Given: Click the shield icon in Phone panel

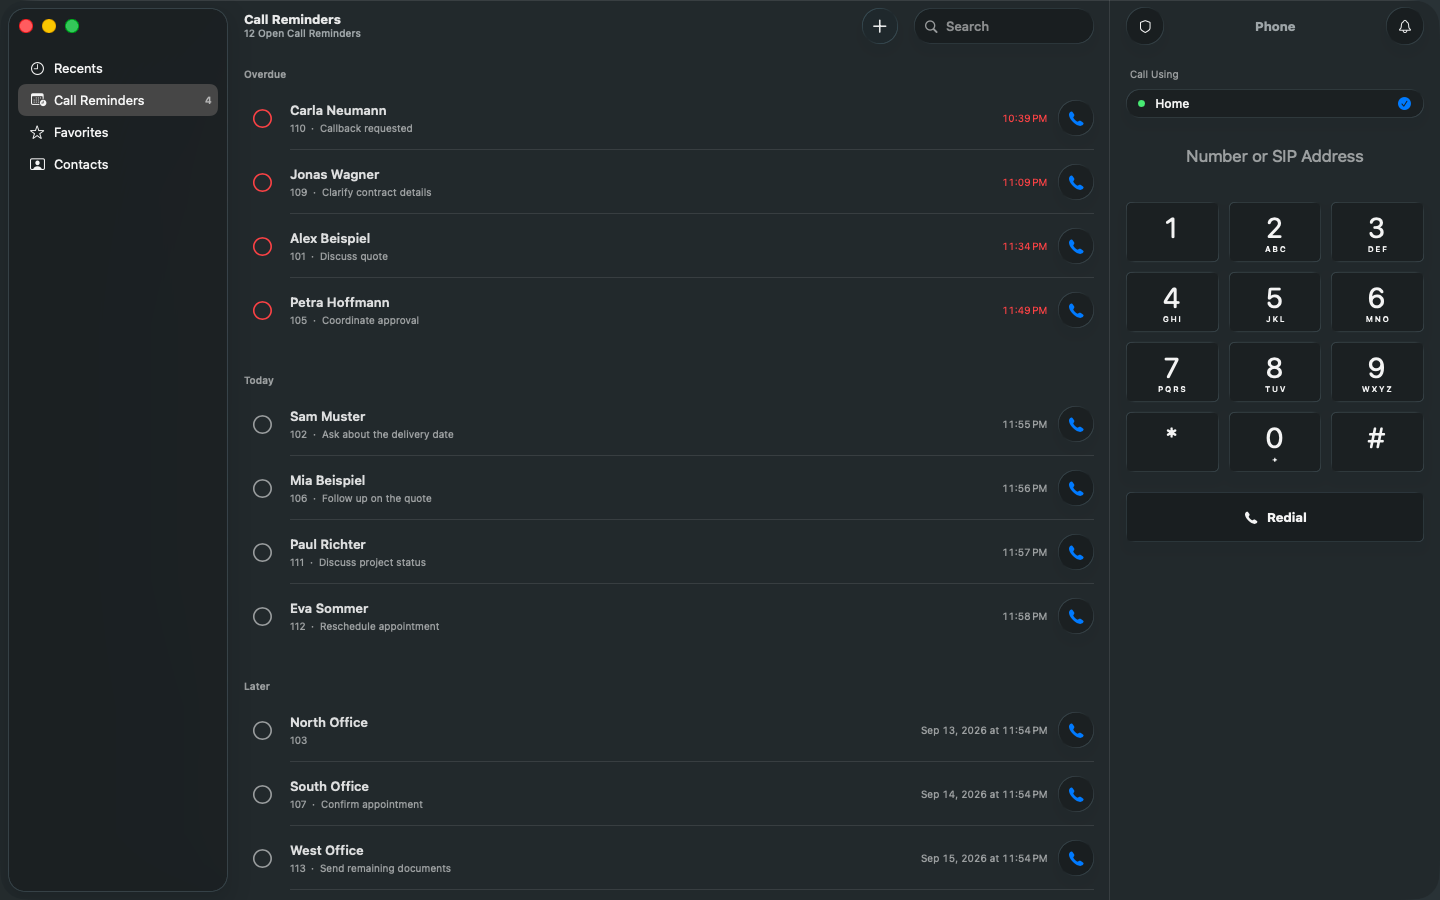Looking at the screenshot, I should (1145, 26).
